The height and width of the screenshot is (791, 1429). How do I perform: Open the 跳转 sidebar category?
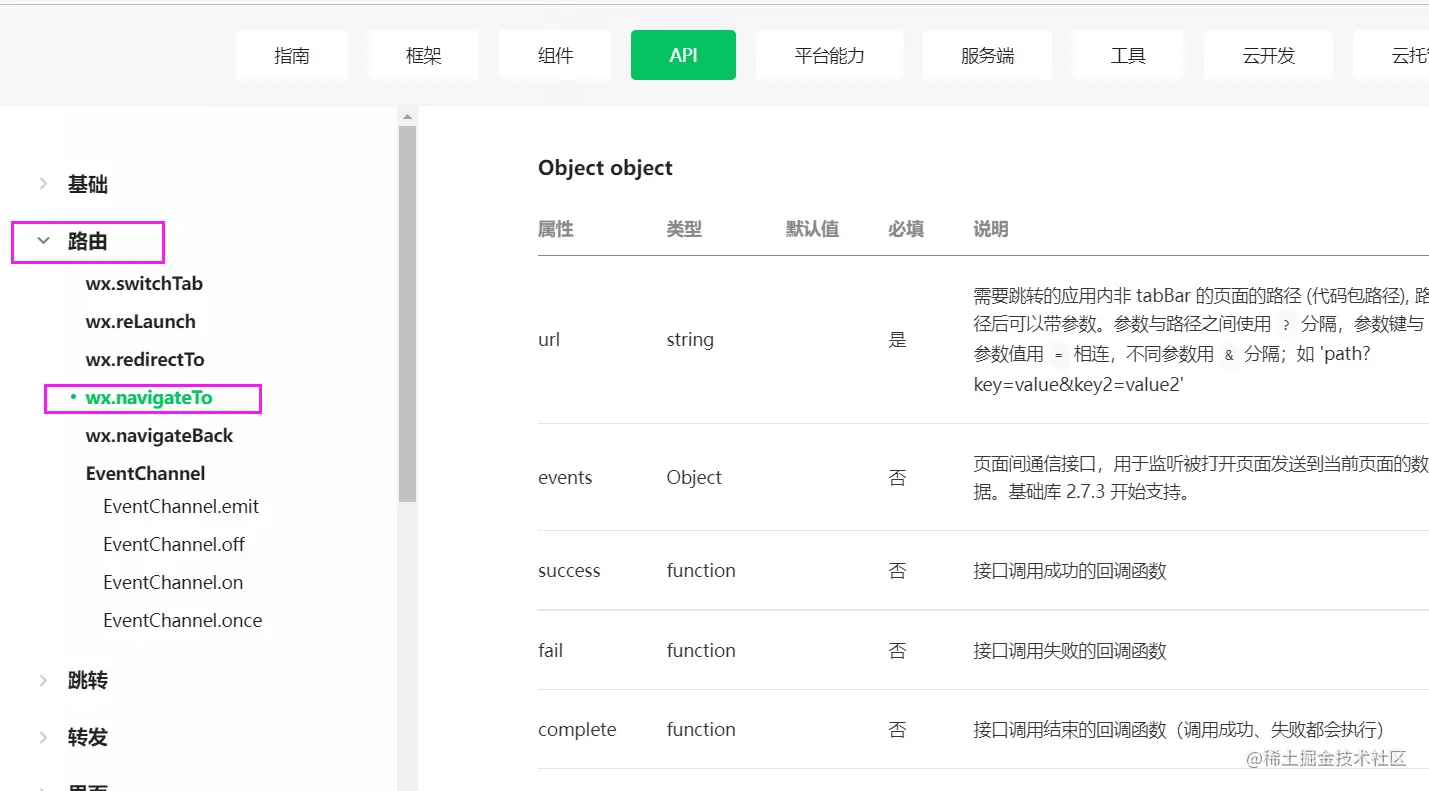[88, 681]
